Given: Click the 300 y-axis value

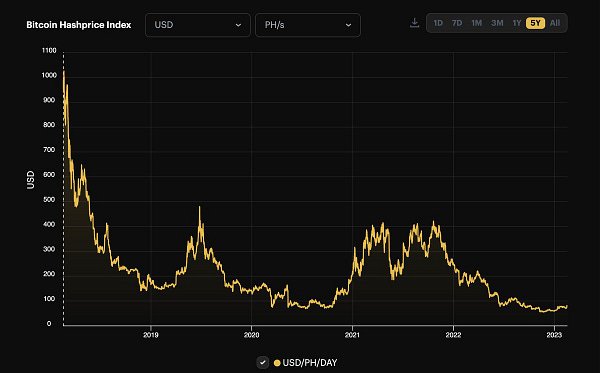Looking at the screenshot, I should pyautogui.click(x=49, y=249).
